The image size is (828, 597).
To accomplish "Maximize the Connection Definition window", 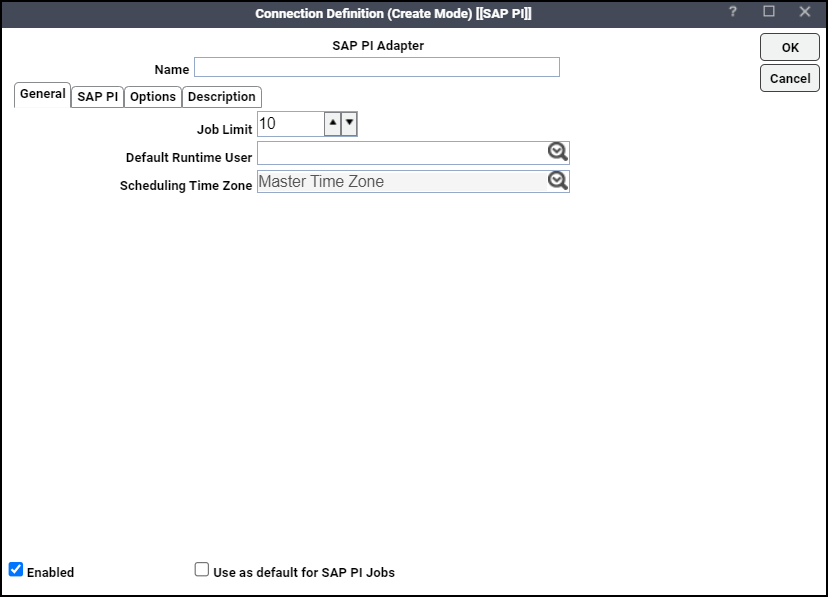I will tap(769, 12).
